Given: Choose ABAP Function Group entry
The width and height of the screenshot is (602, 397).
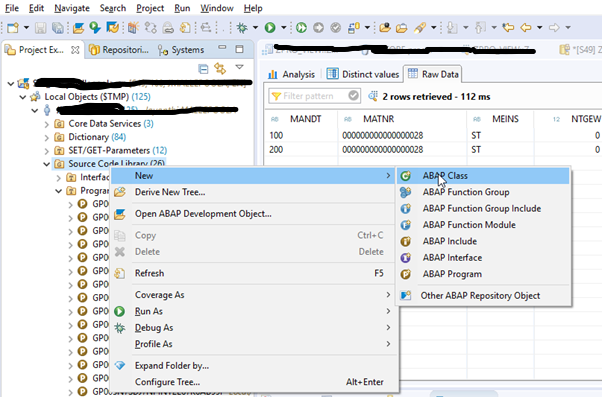Looking at the screenshot, I should [483, 192].
